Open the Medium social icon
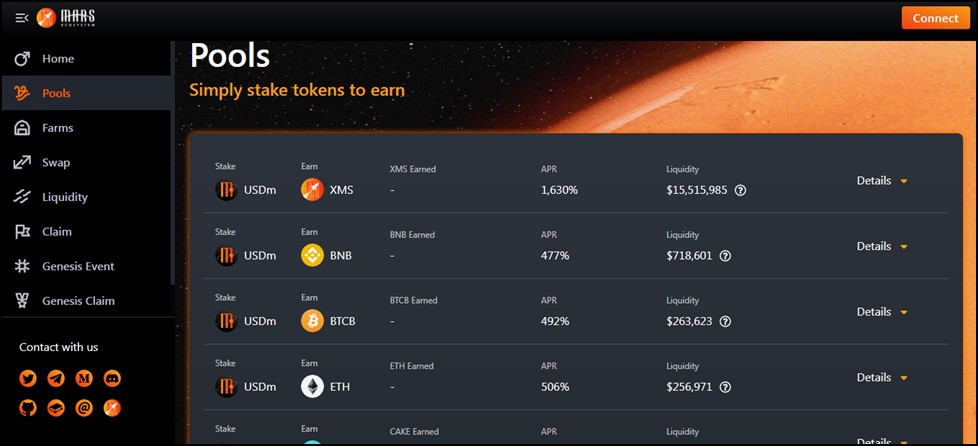Viewport: 978px width, 446px height. pyautogui.click(x=84, y=378)
